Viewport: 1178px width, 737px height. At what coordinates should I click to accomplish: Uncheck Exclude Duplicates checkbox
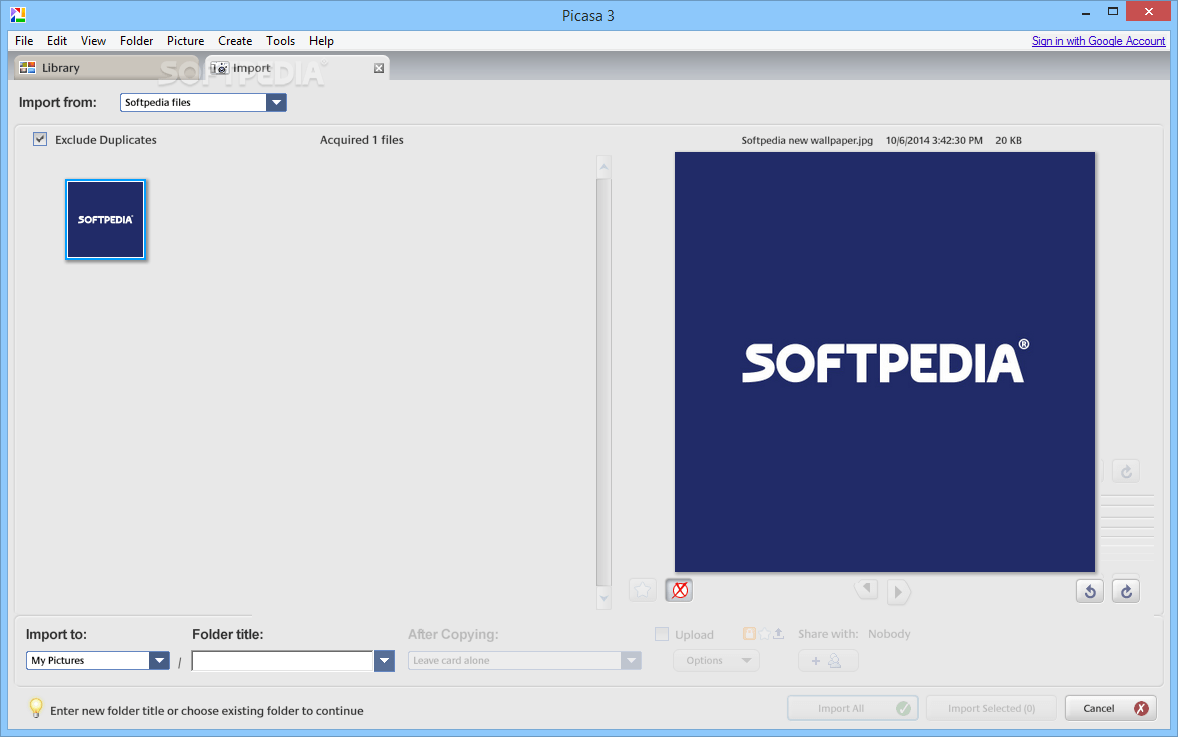(x=40, y=139)
